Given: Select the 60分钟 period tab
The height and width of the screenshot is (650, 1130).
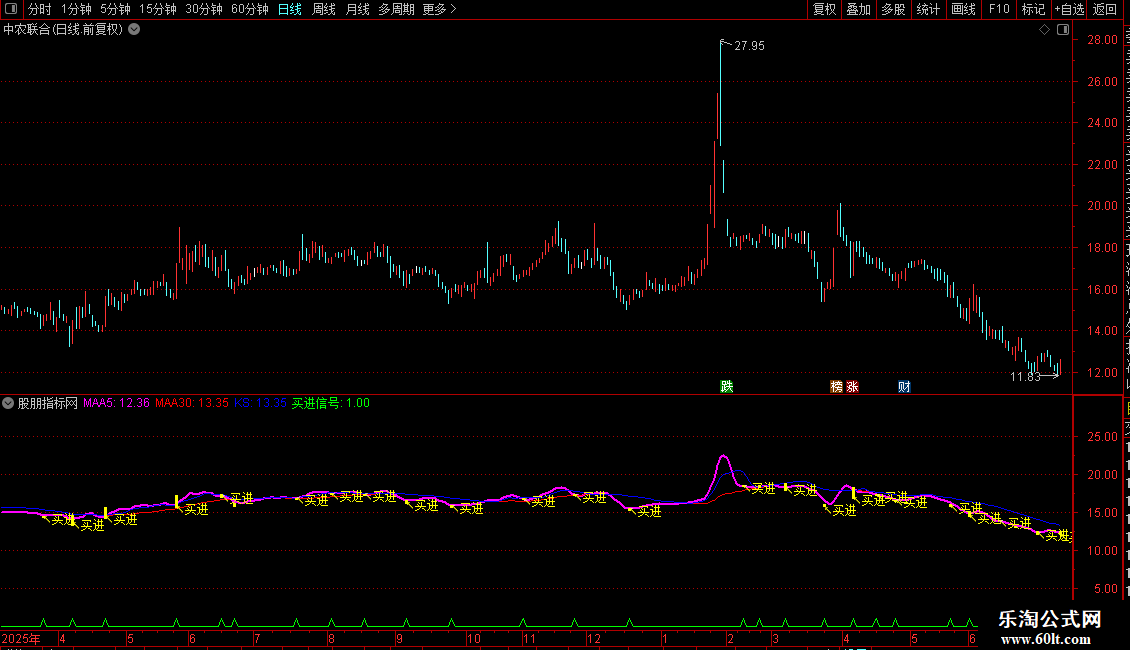Looking at the screenshot, I should [250, 9].
